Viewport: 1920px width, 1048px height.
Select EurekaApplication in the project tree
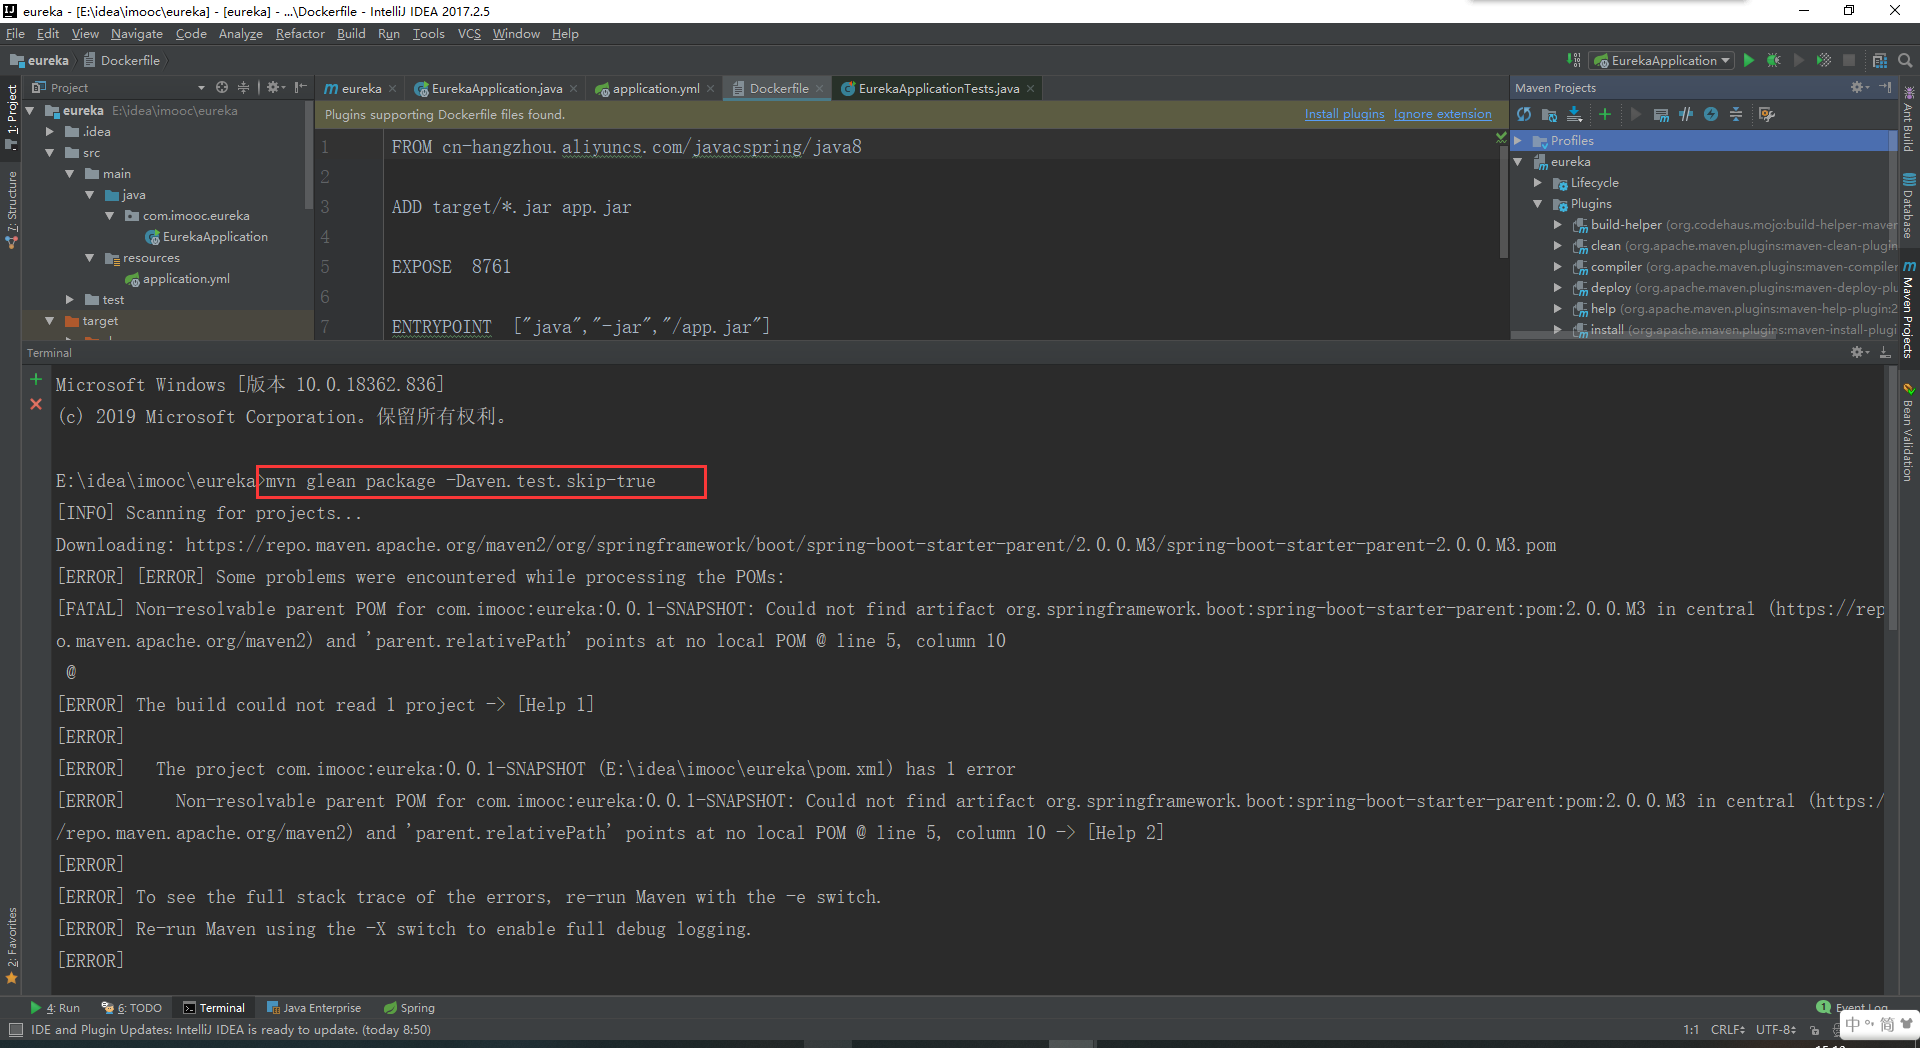tap(207, 237)
